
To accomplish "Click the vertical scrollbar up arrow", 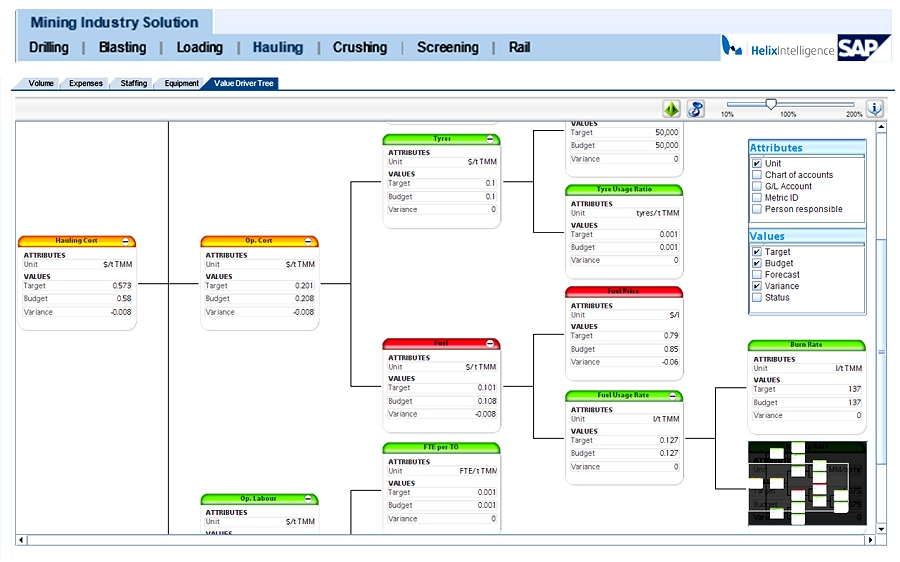I will (x=881, y=127).
